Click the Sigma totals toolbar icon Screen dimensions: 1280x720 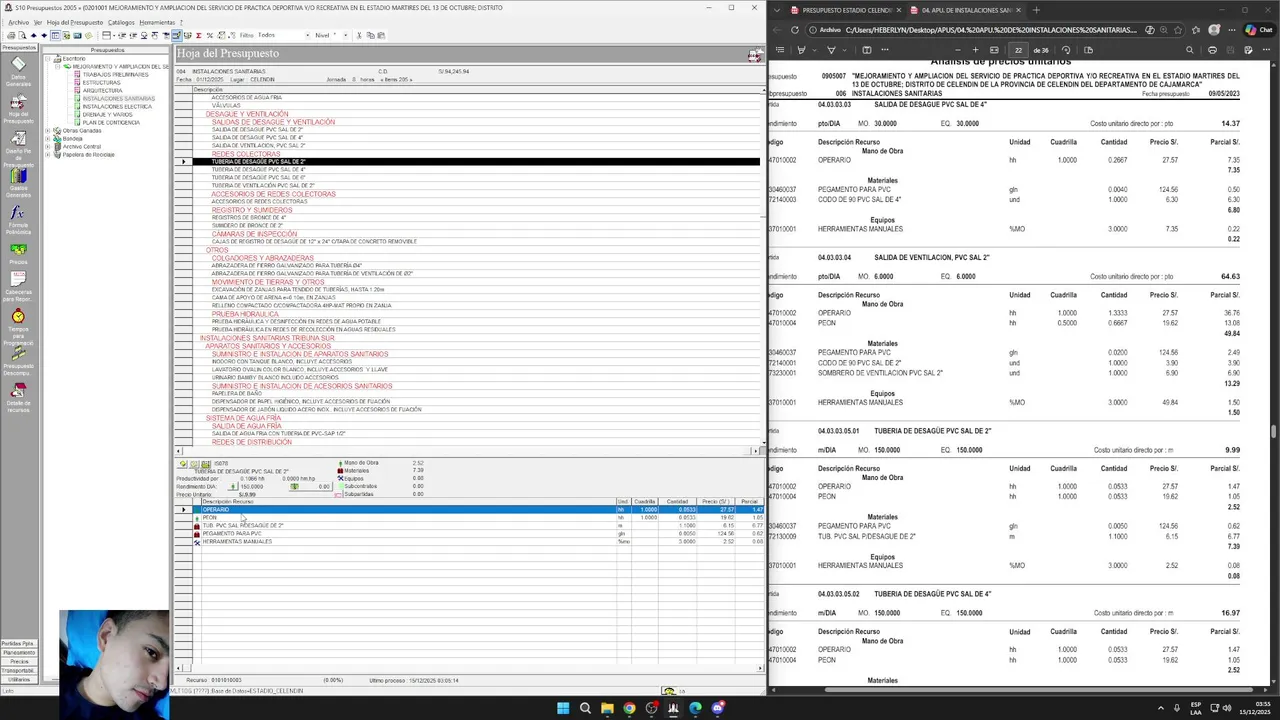[198, 35]
